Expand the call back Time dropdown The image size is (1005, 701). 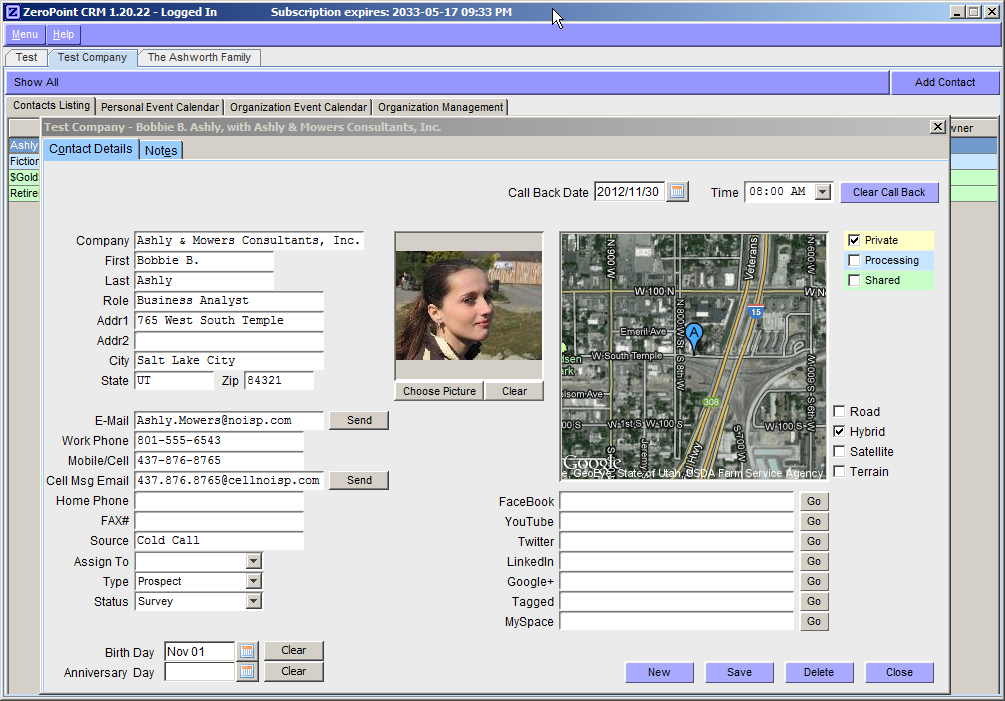click(x=822, y=192)
